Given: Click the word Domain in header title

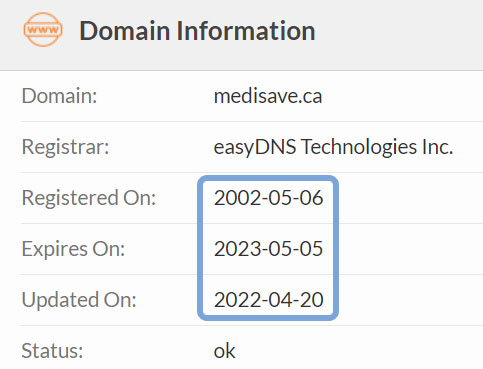Looking at the screenshot, I should point(125,31).
